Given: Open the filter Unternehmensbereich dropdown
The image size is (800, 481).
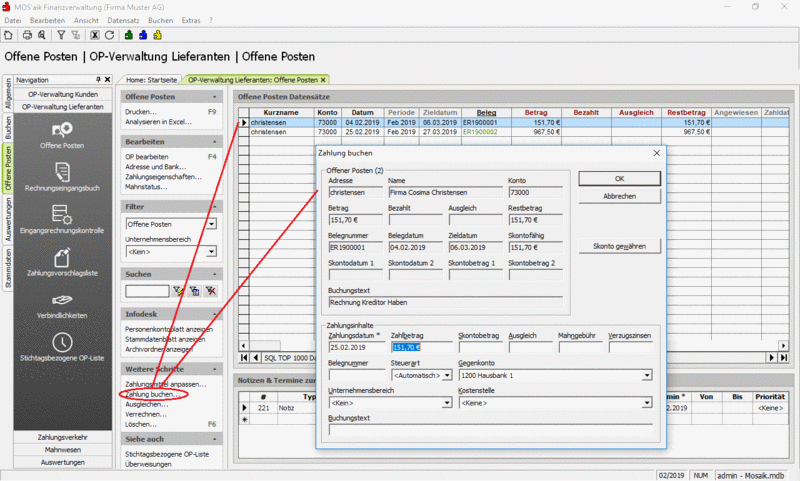Looking at the screenshot, I should pyautogui.click(x=212, y=251).
